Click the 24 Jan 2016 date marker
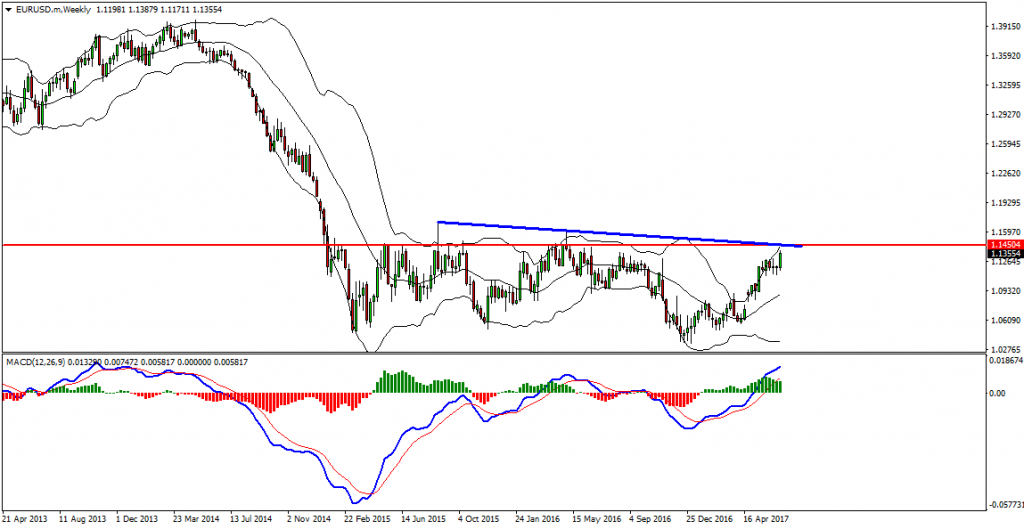The height and width of the screenshot is (529, 1024). [538, 520]
